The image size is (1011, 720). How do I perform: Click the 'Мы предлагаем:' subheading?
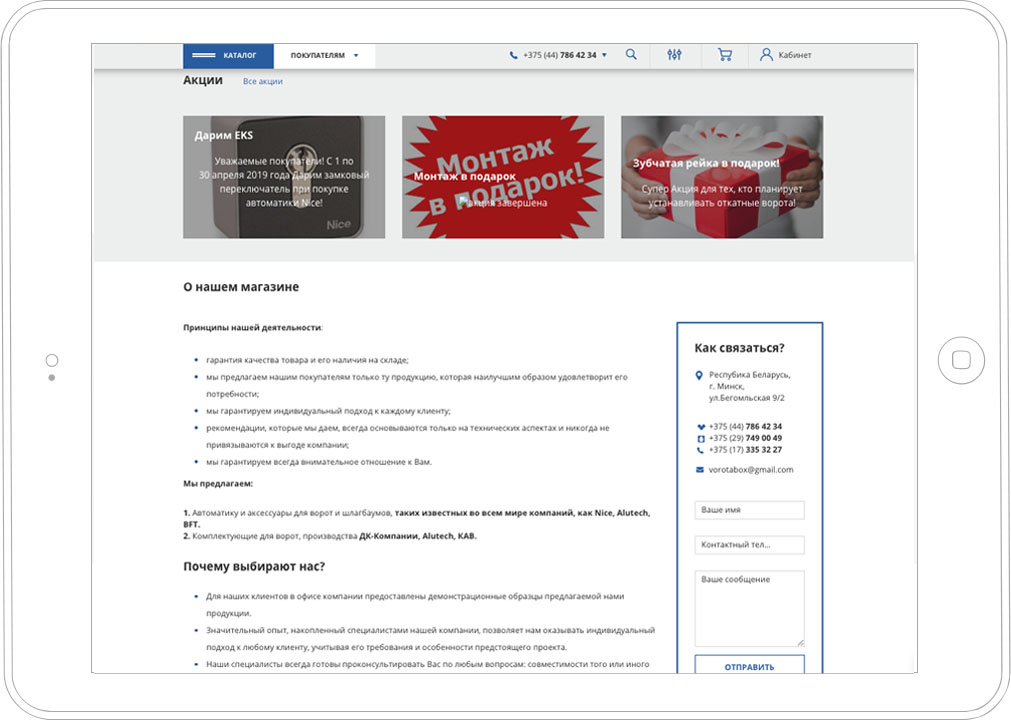pyautogui.click(x=218, y=483)
